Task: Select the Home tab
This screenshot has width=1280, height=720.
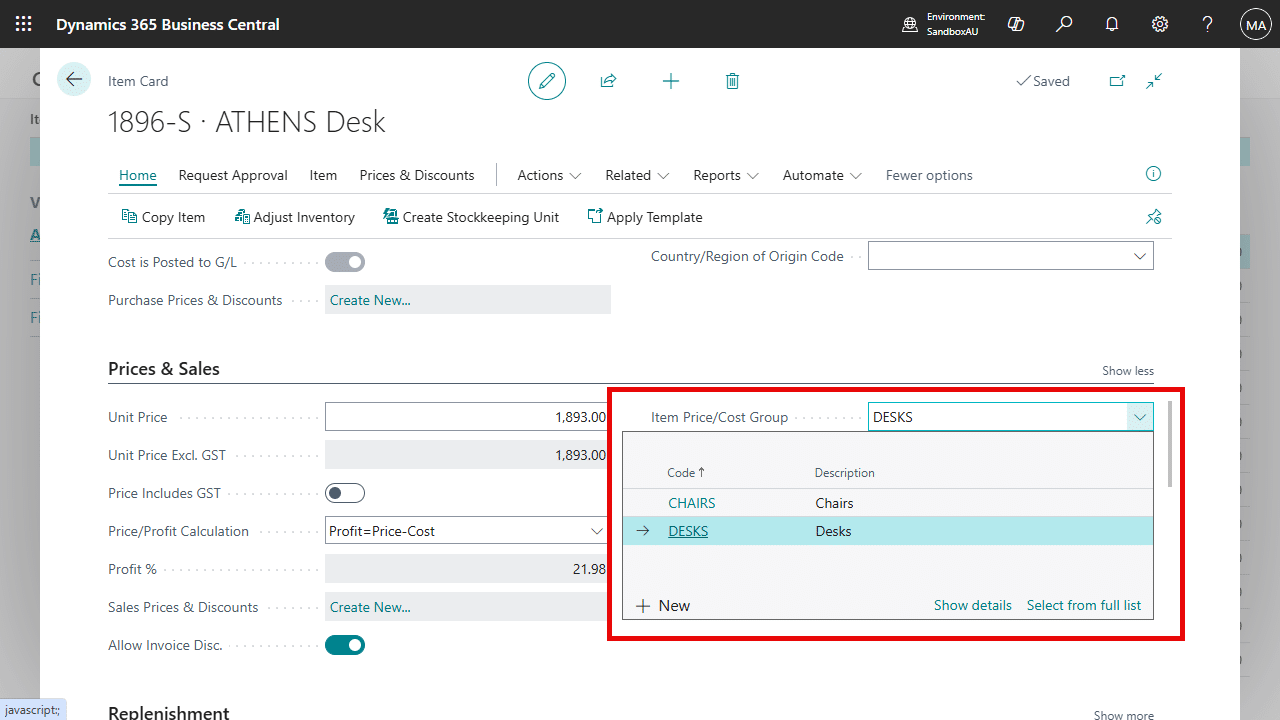Action: (x=138, y=175)
